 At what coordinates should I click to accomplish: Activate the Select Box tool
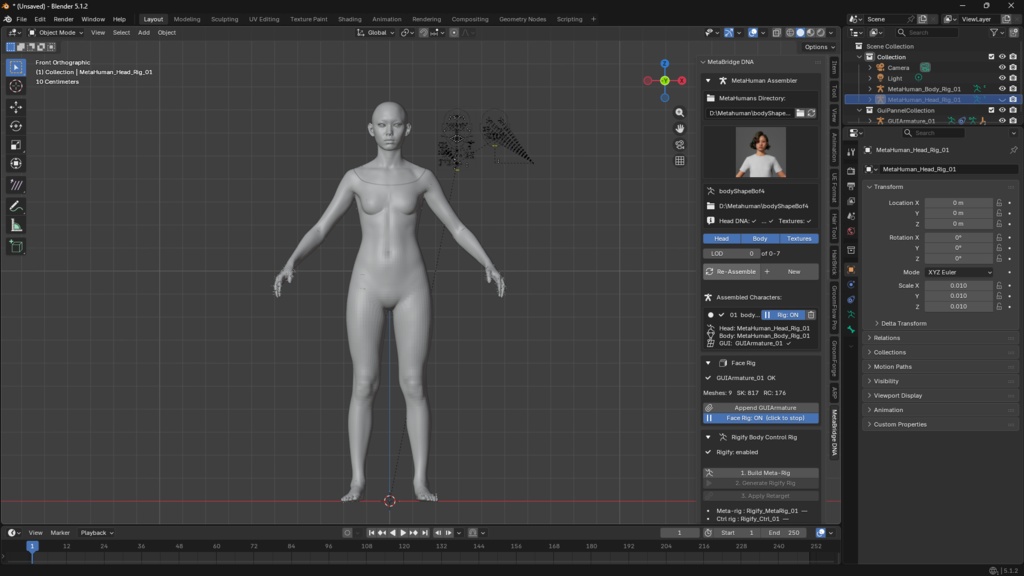(x=16, y=67)
